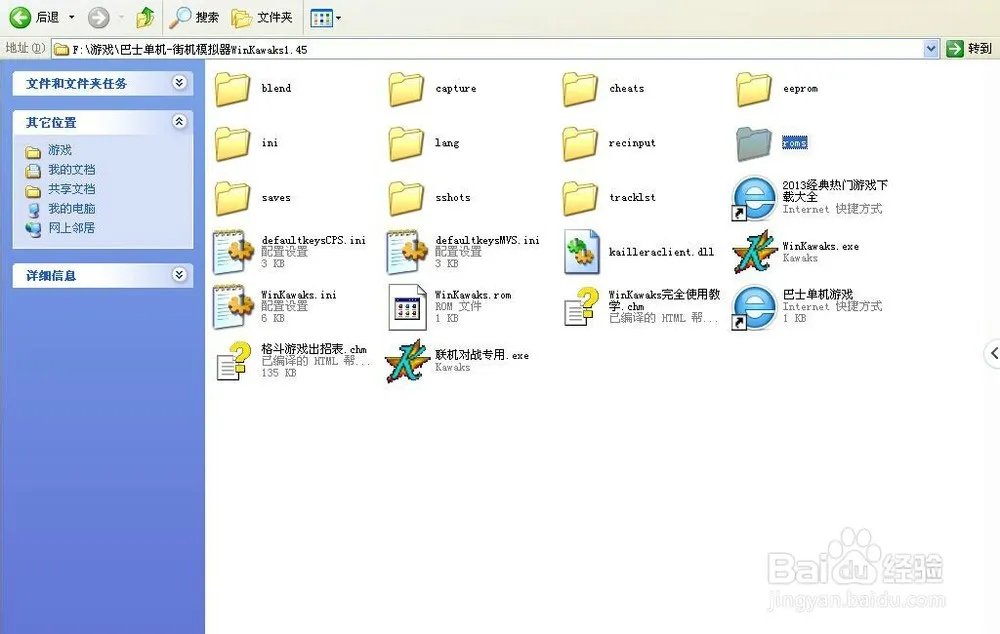Select WinKawaks完全使用教学.chm help file icon

(581, 307)
